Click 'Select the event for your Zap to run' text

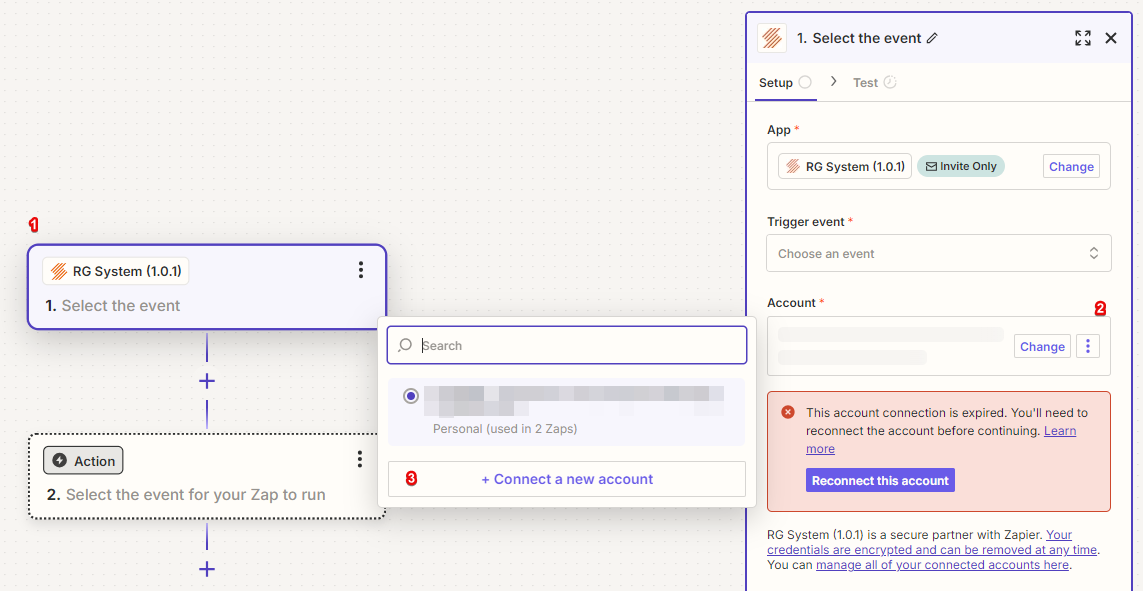pyautogui.click(x=195, y=495)
